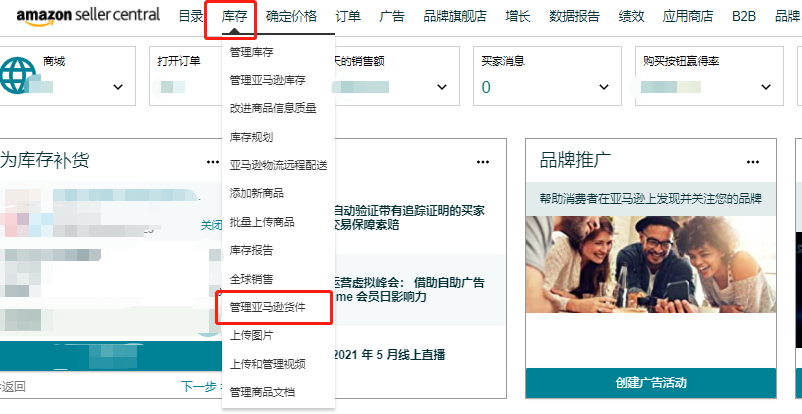Expand the 买家消息 card chevron

[604, 87]
